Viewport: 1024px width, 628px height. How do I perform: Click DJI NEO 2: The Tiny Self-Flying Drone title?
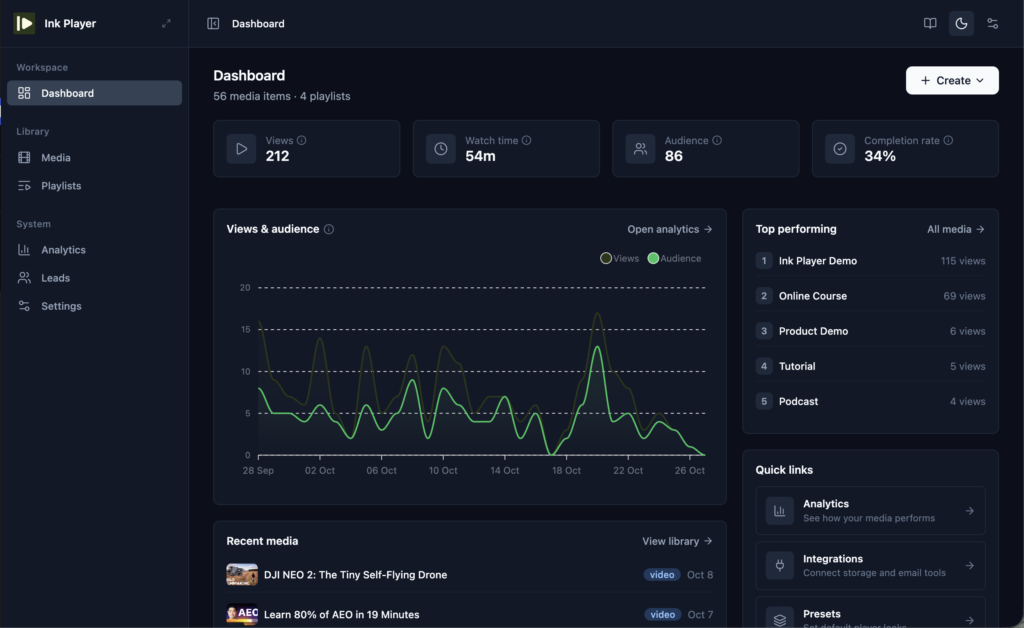(355, 575)
